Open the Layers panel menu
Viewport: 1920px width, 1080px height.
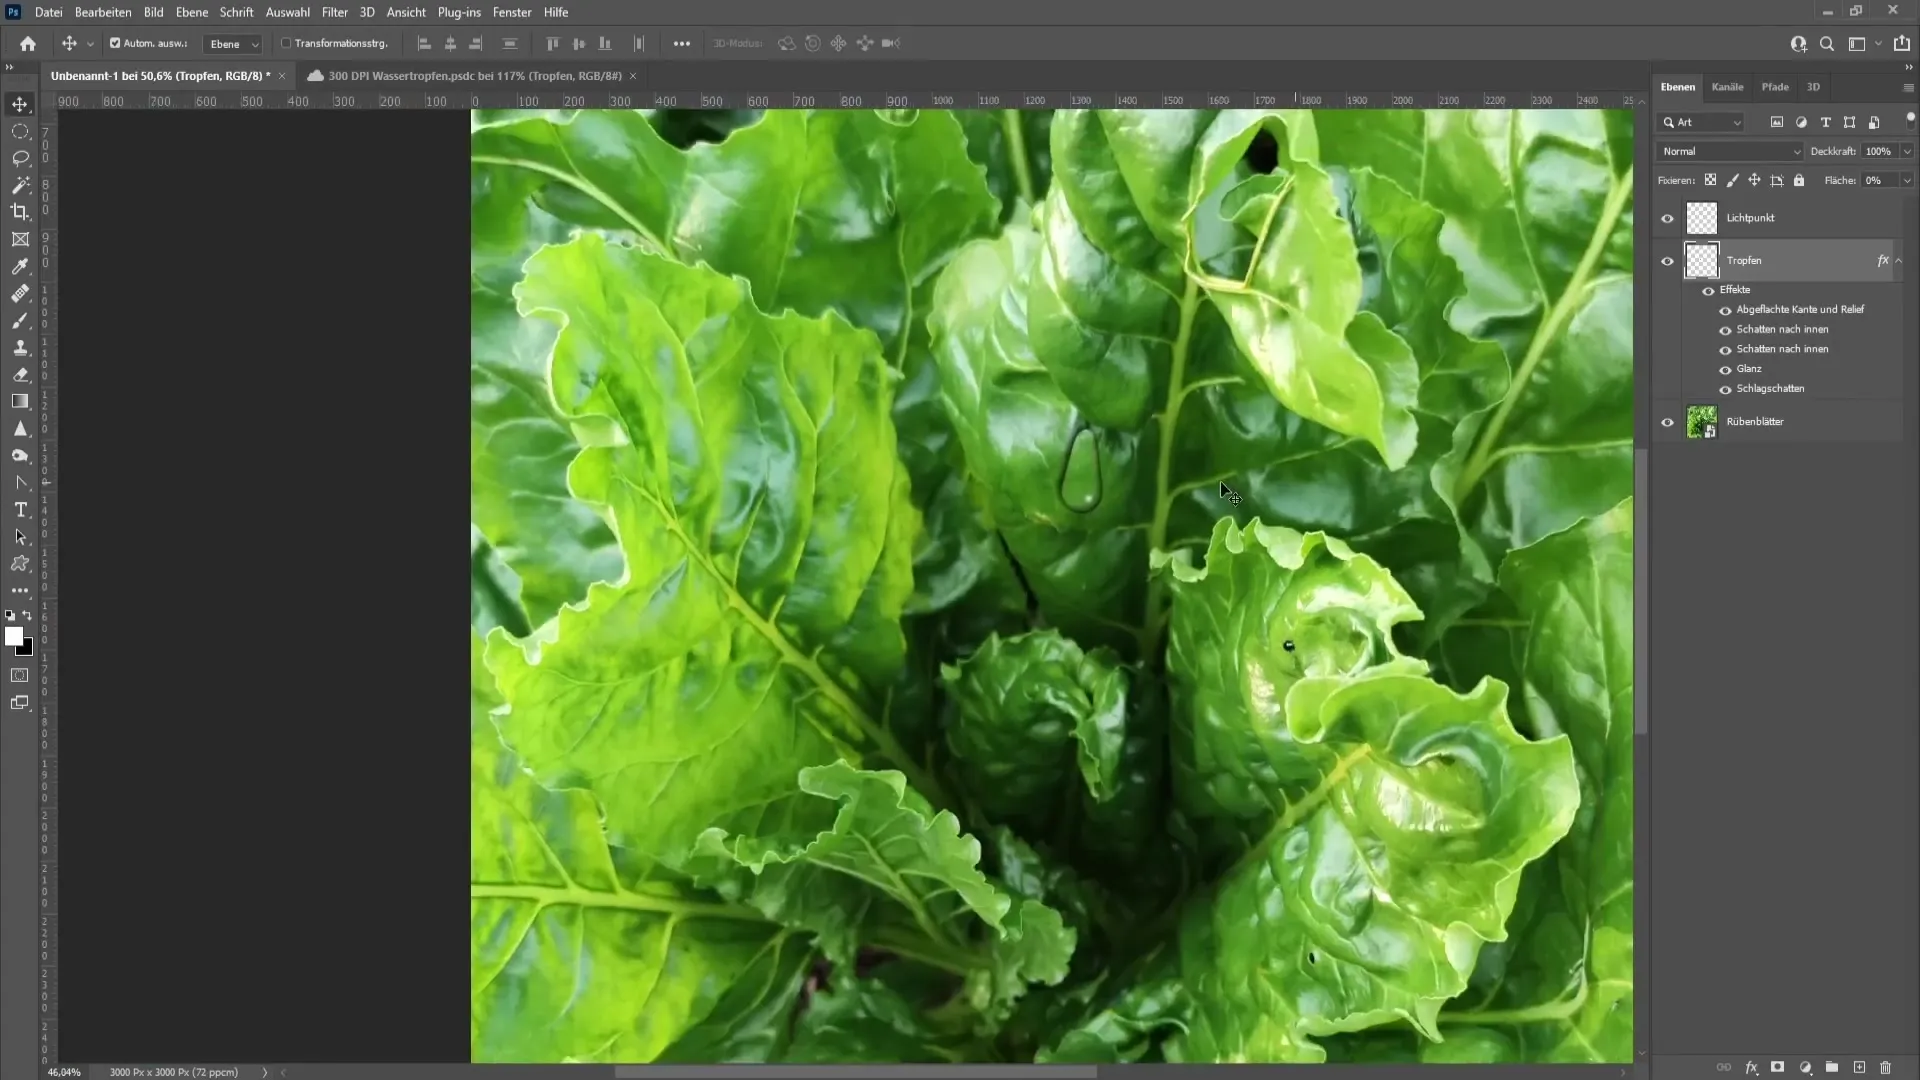(x=1908, y=88)
